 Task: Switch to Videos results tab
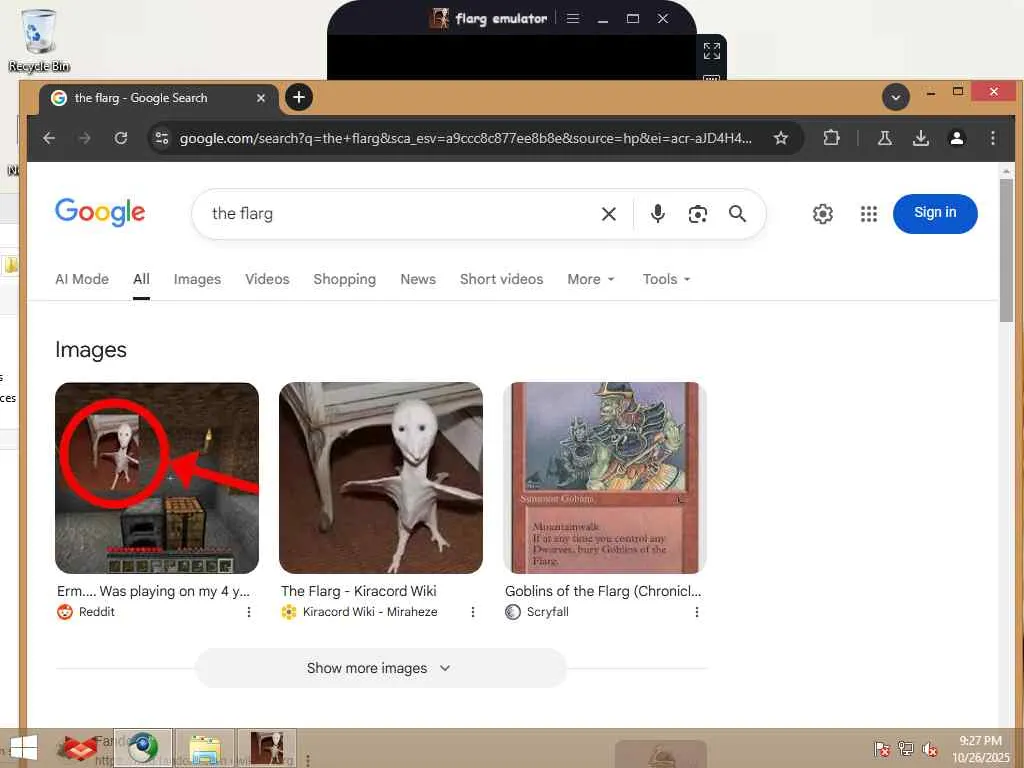[267, 280]
